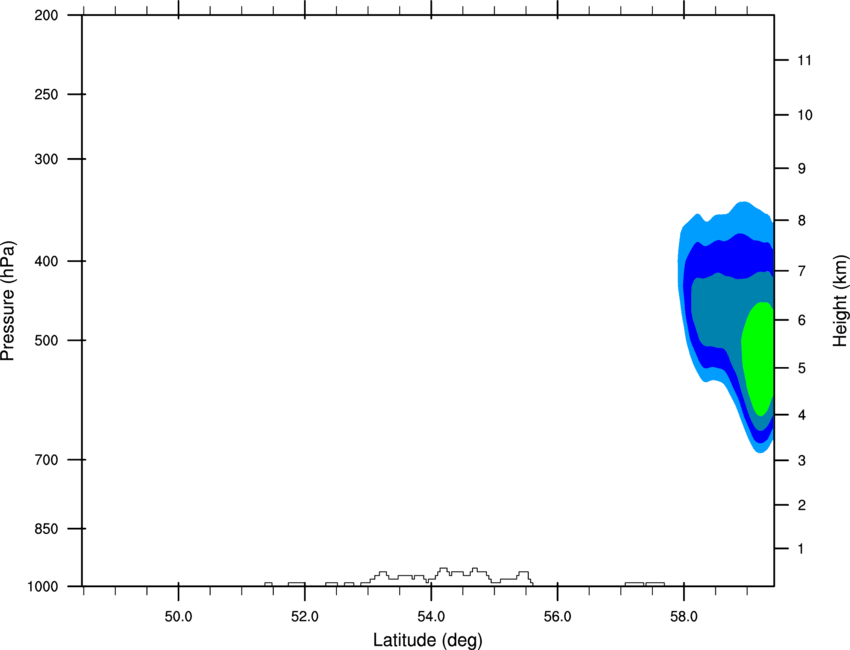Viewport: 850px width, 650px height.
Task: Pick the 8 km height label
Action: [802, 221]
